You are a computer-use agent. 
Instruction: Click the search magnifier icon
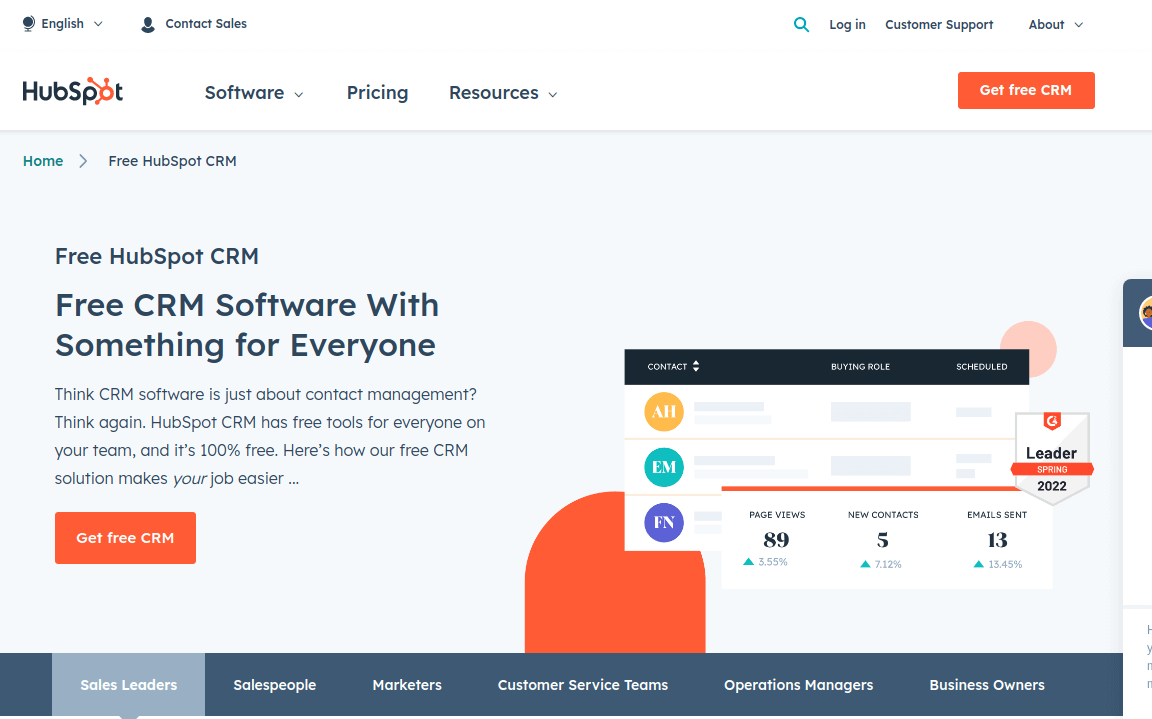(x=801, y=25)
